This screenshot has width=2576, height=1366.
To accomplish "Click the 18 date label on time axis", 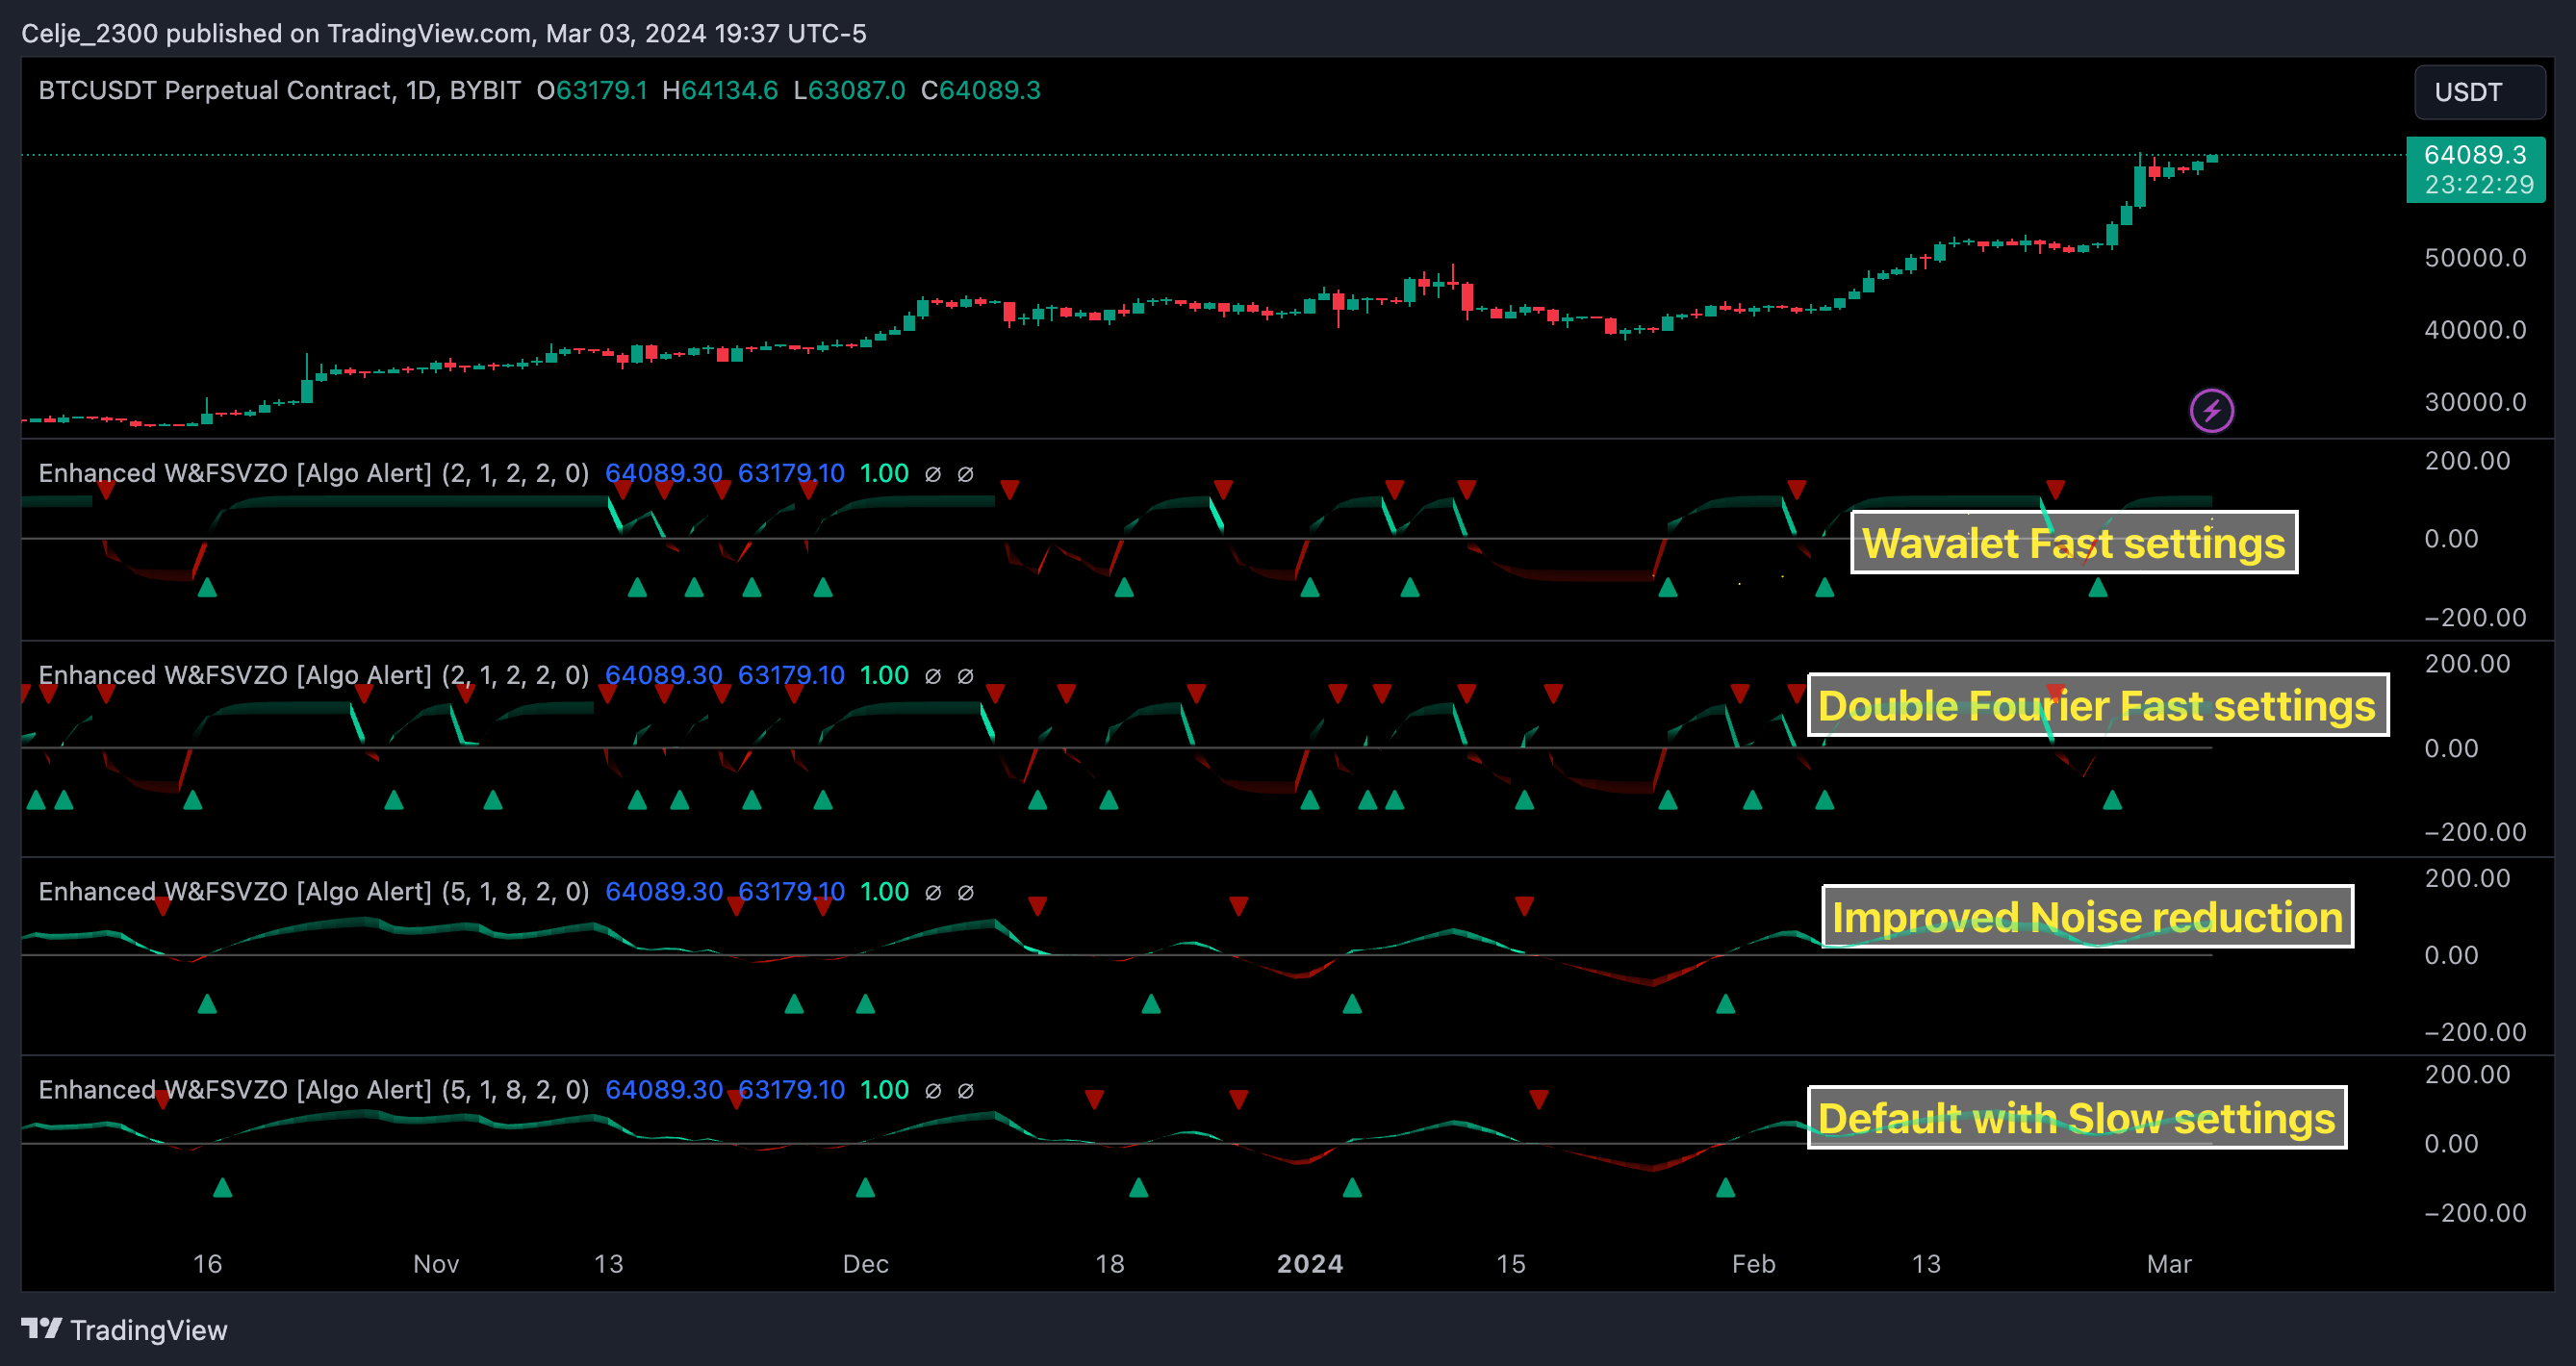I will pyautogui.click(x=1110, y=1264).
